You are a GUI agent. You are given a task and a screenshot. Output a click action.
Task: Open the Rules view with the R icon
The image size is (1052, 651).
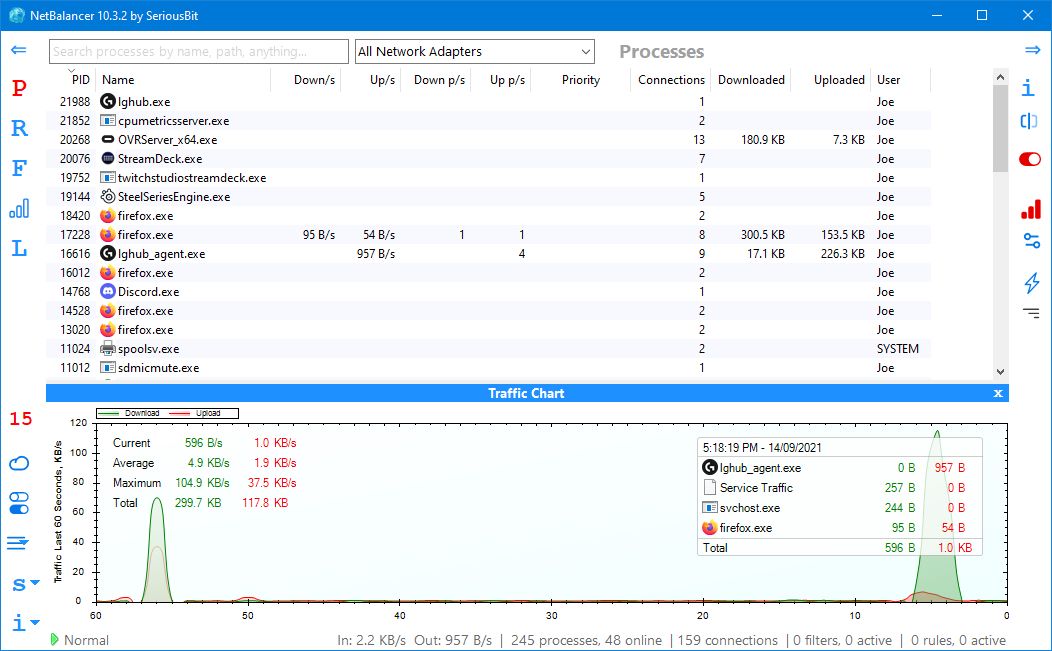(x=18, y=128)
